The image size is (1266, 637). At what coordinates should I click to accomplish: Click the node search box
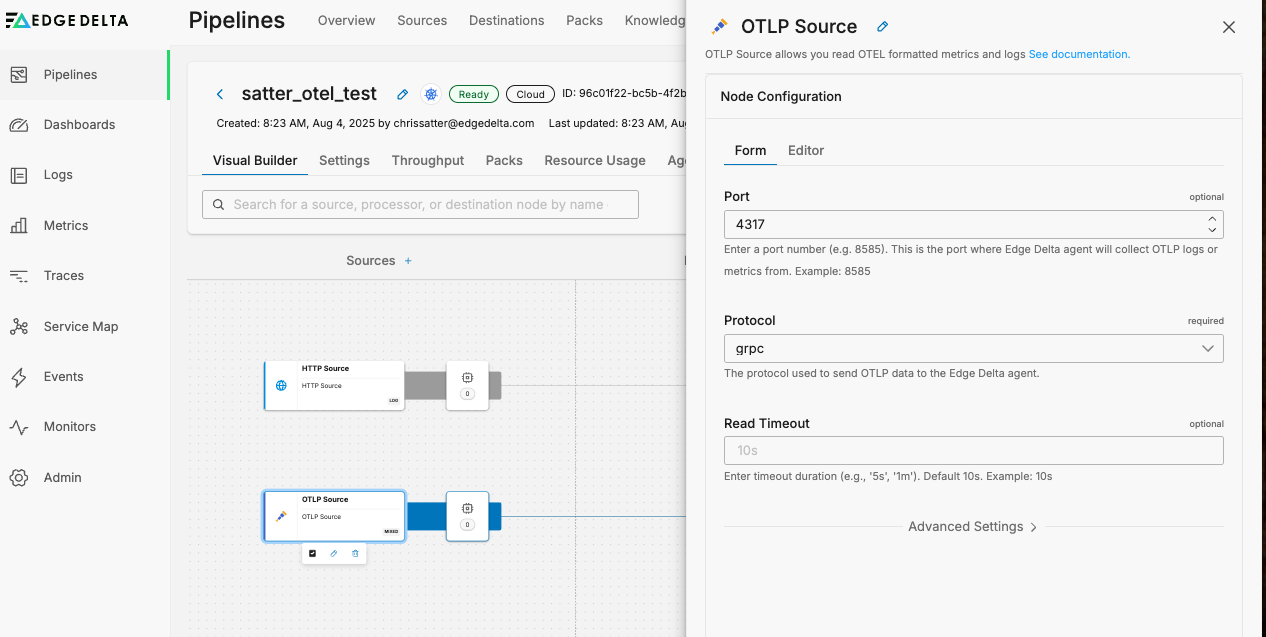420,204
